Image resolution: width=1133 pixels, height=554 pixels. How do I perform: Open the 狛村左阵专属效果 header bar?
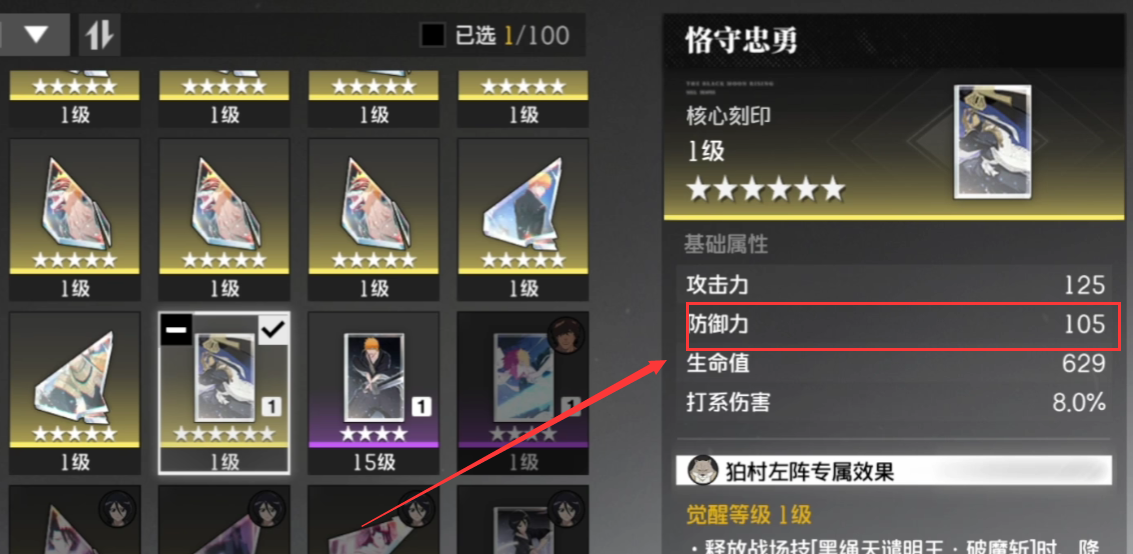pyautogui.click(x=893, y=471)
